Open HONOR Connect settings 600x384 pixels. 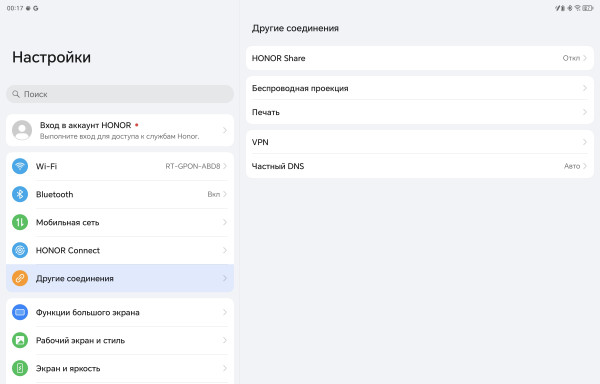pyautogui.click(x=120, y=250)
